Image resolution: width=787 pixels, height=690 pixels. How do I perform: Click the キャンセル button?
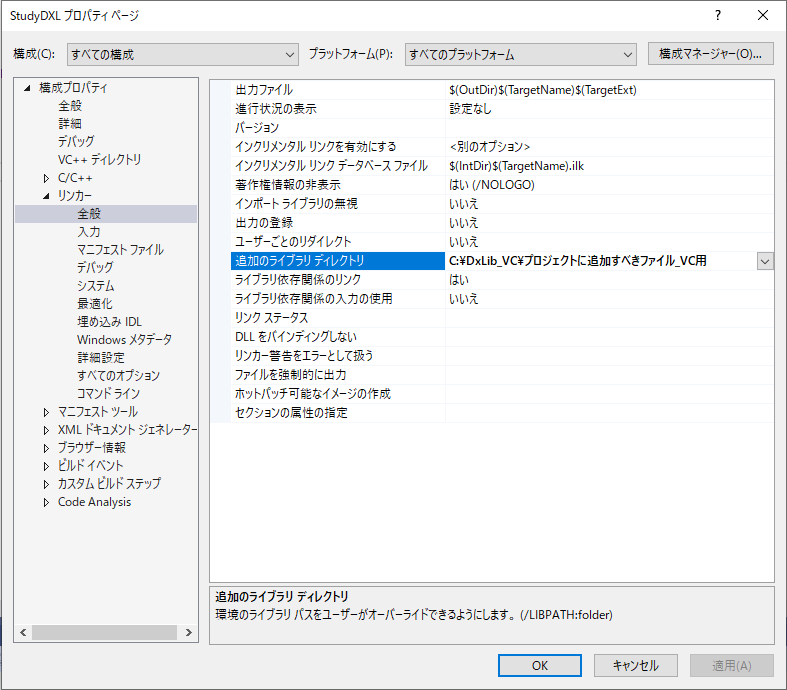tap(635, 665)
